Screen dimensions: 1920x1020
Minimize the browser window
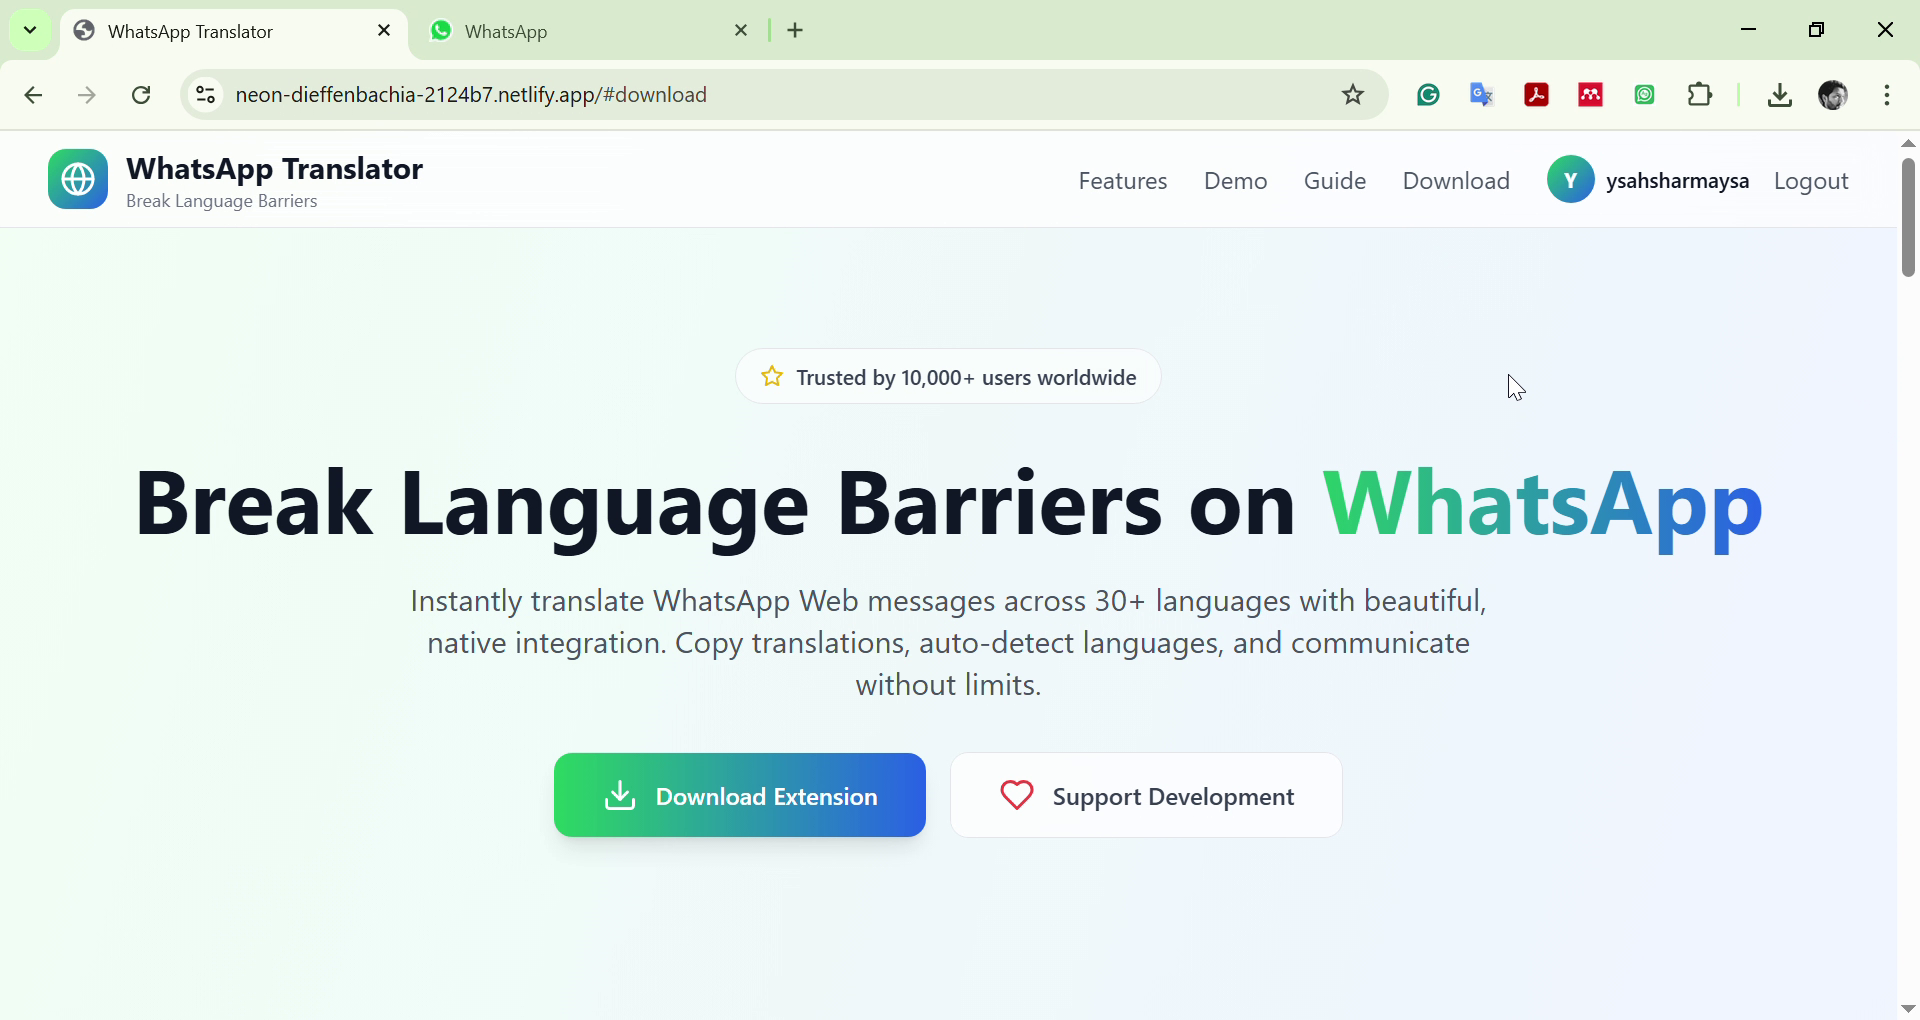1749,30
